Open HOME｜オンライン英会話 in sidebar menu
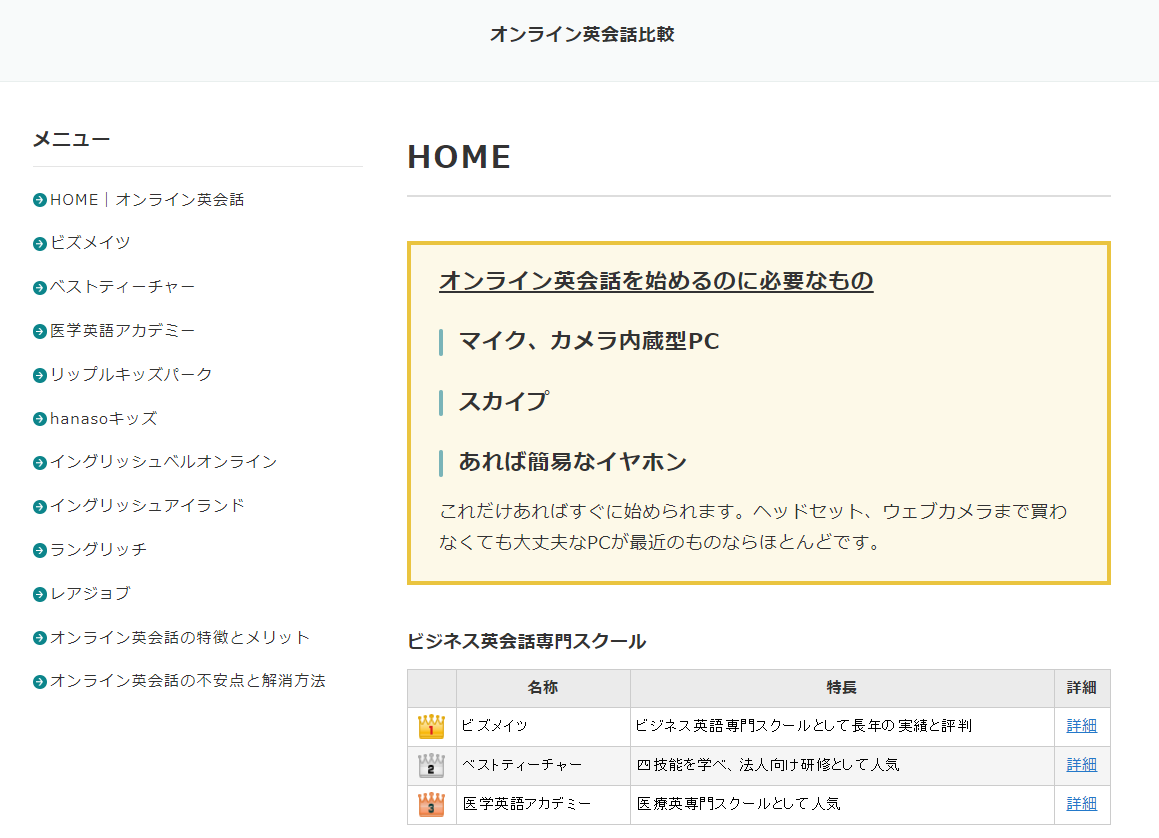This screenshot has width=1159, height=838. pyautogui.click(x=147, y=200)
